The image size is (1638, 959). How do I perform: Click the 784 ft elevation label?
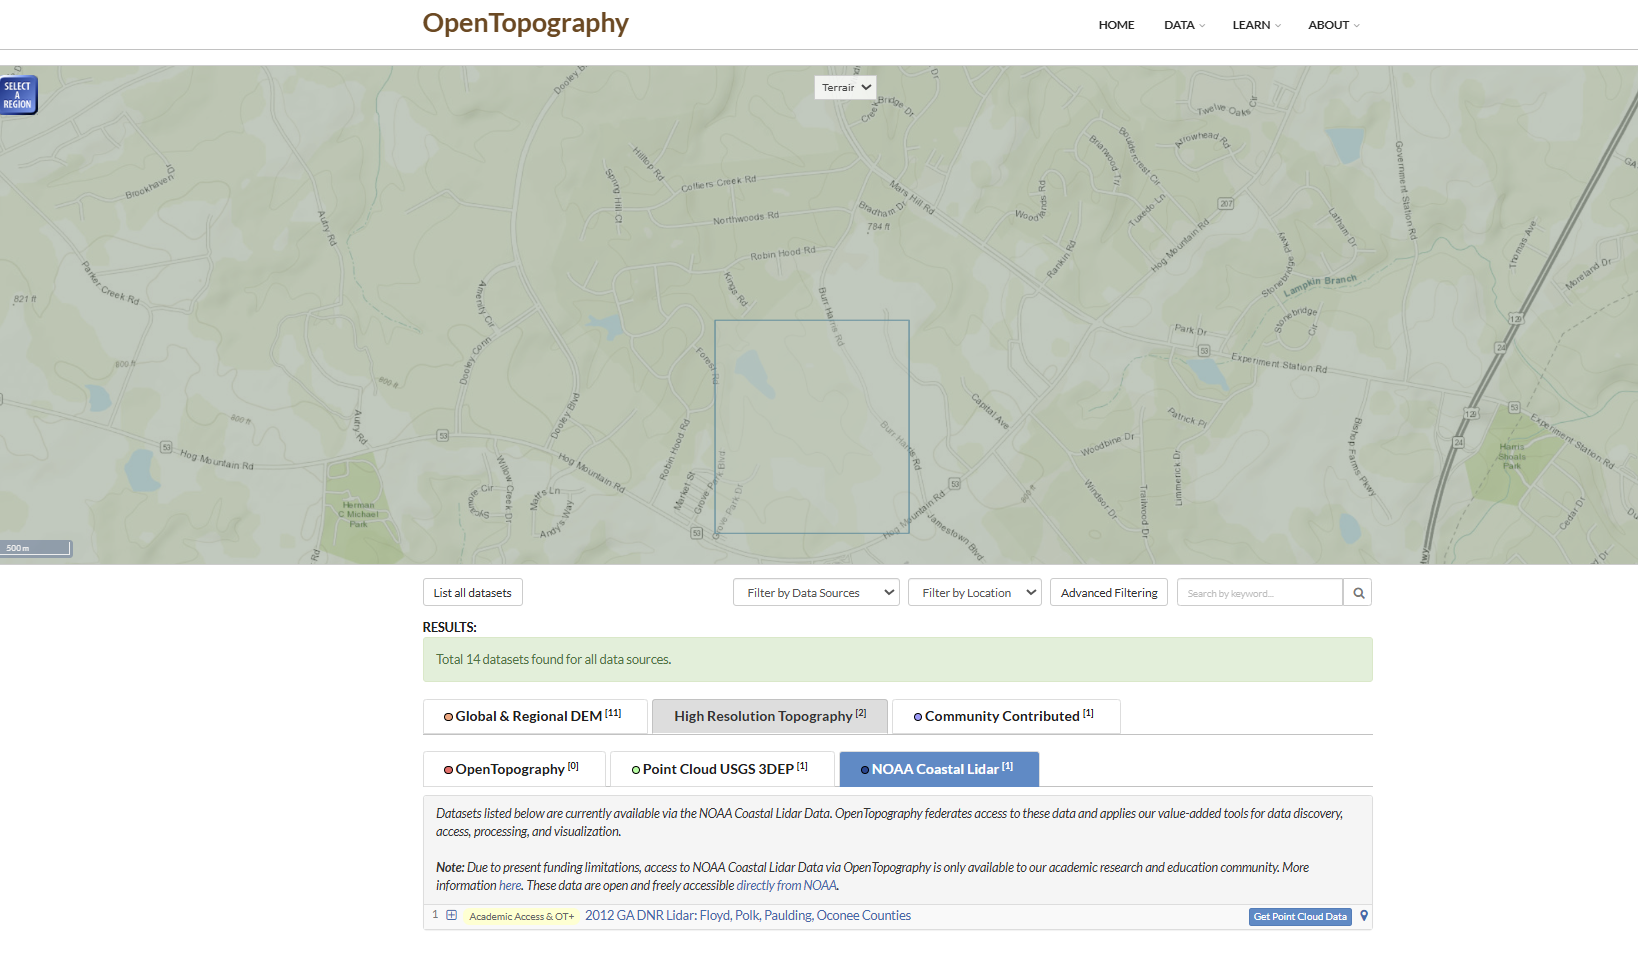(878, 227)
